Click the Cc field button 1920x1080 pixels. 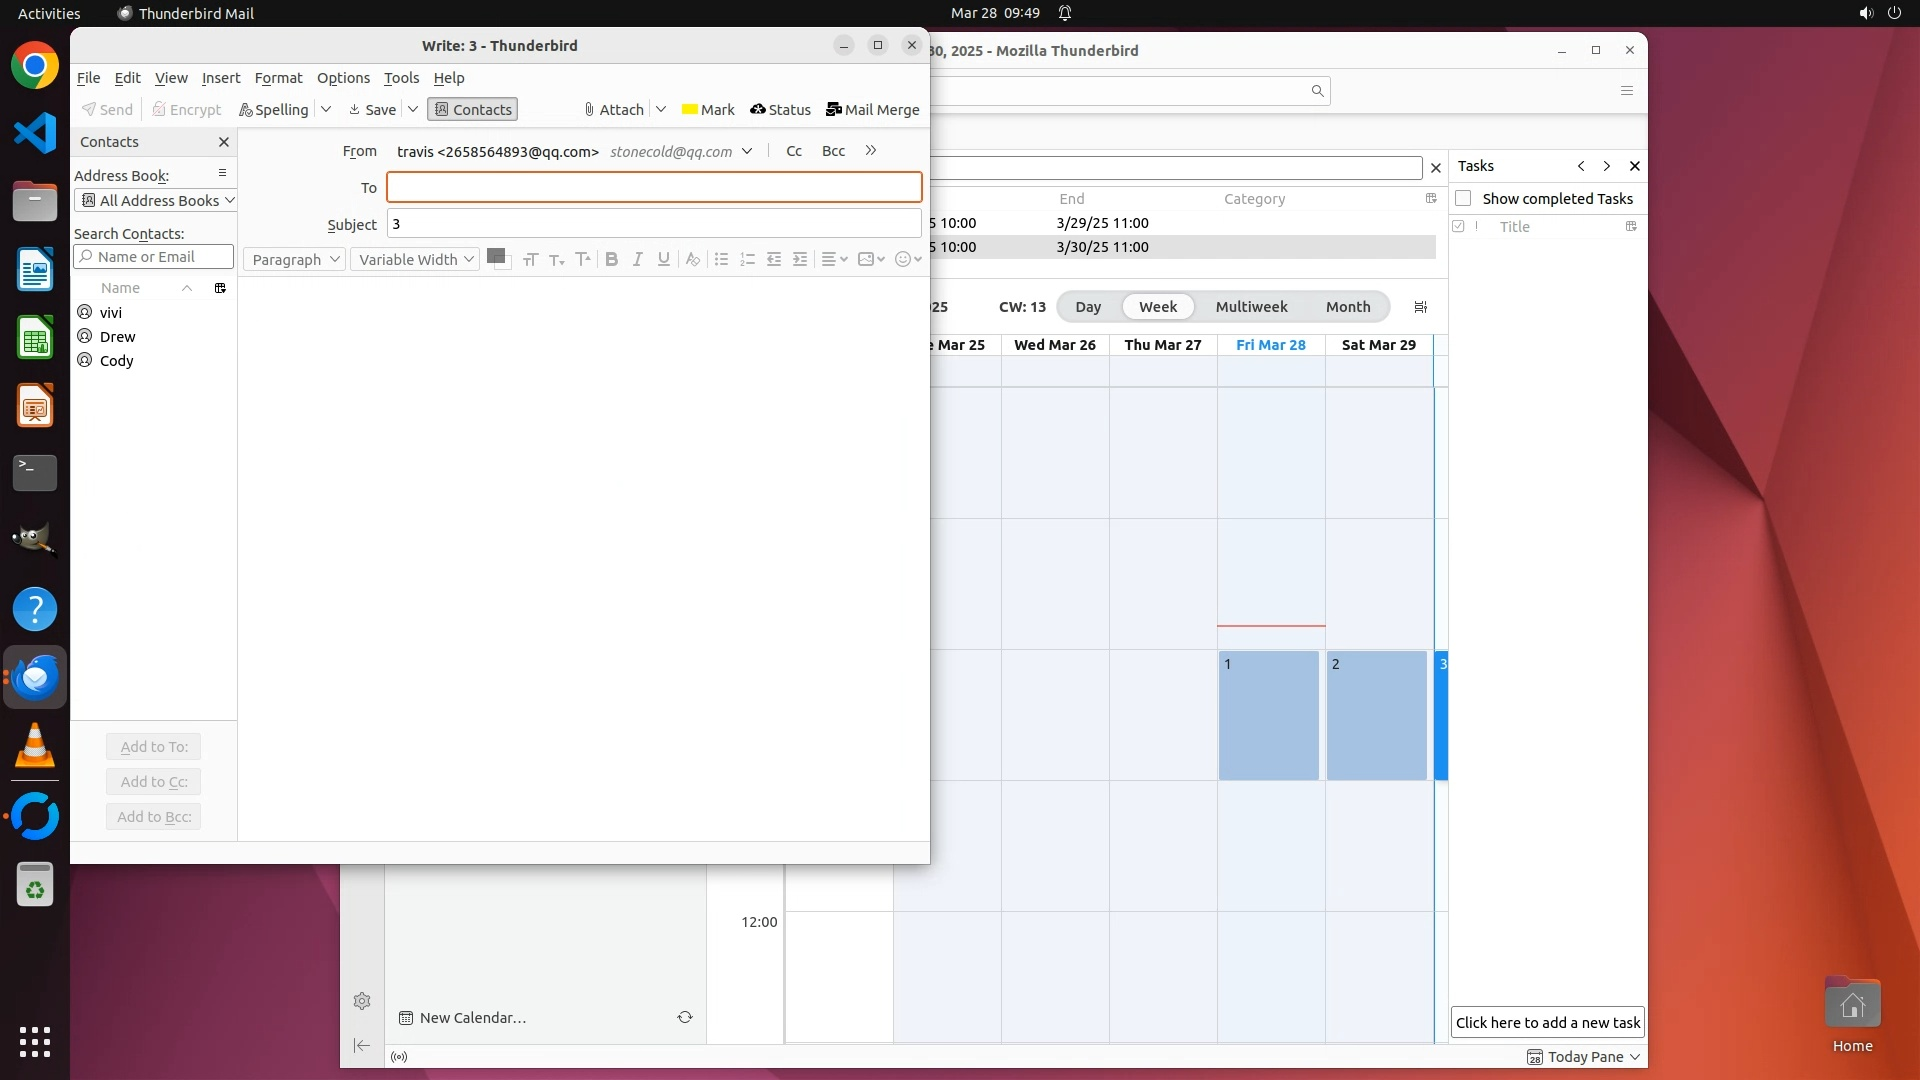794,151
